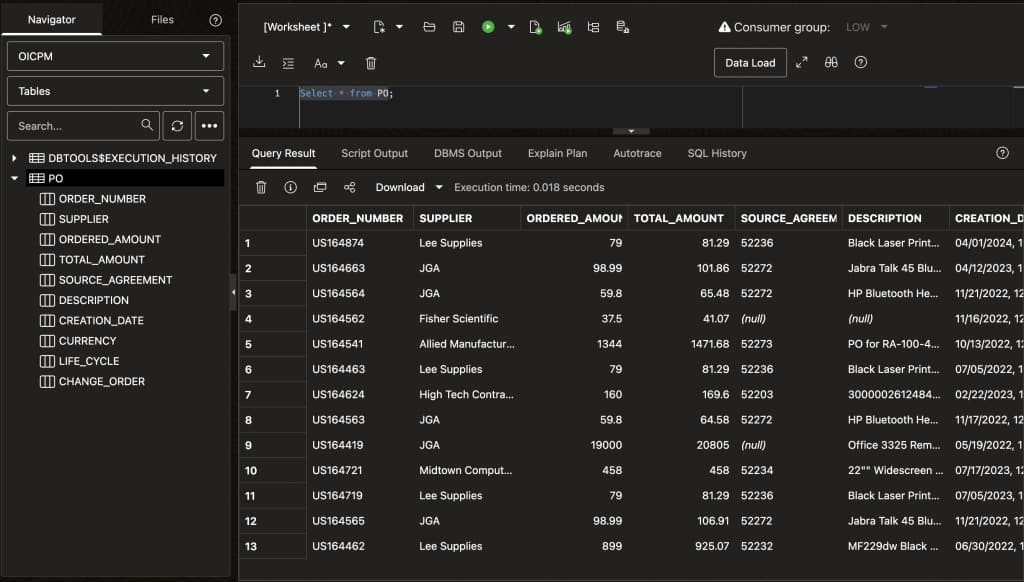The width and height of the screenshot is (1024, 582).
Task: Click the Explain Plan toolbar icon
Action: point(593,27)
